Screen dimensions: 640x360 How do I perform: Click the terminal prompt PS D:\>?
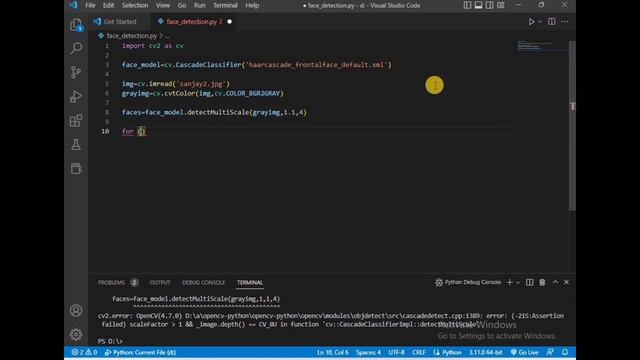[x=110, y=341]
